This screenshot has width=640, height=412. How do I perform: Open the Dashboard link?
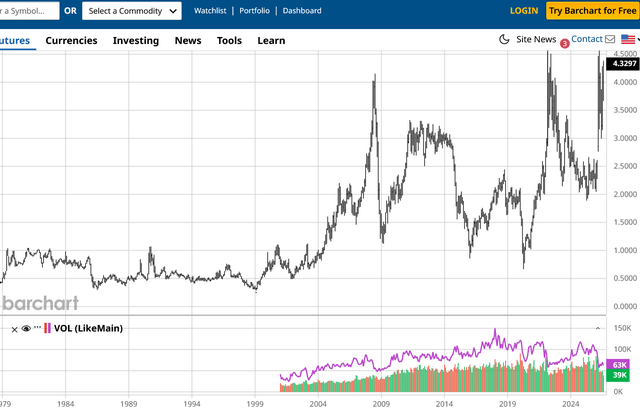(x=302, y=11)
